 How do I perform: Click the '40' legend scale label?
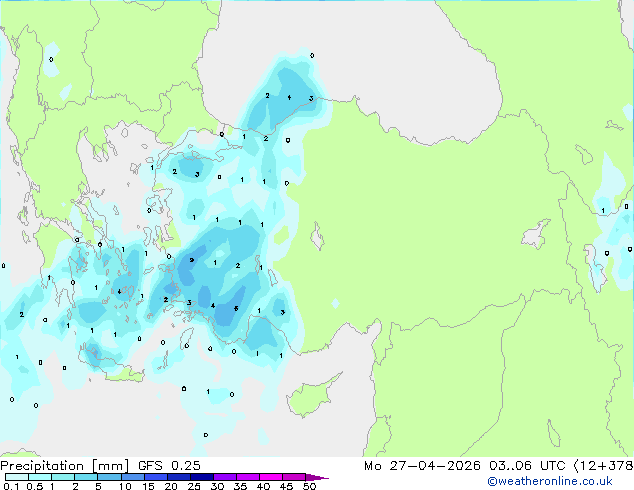click(x=263, y=486)
